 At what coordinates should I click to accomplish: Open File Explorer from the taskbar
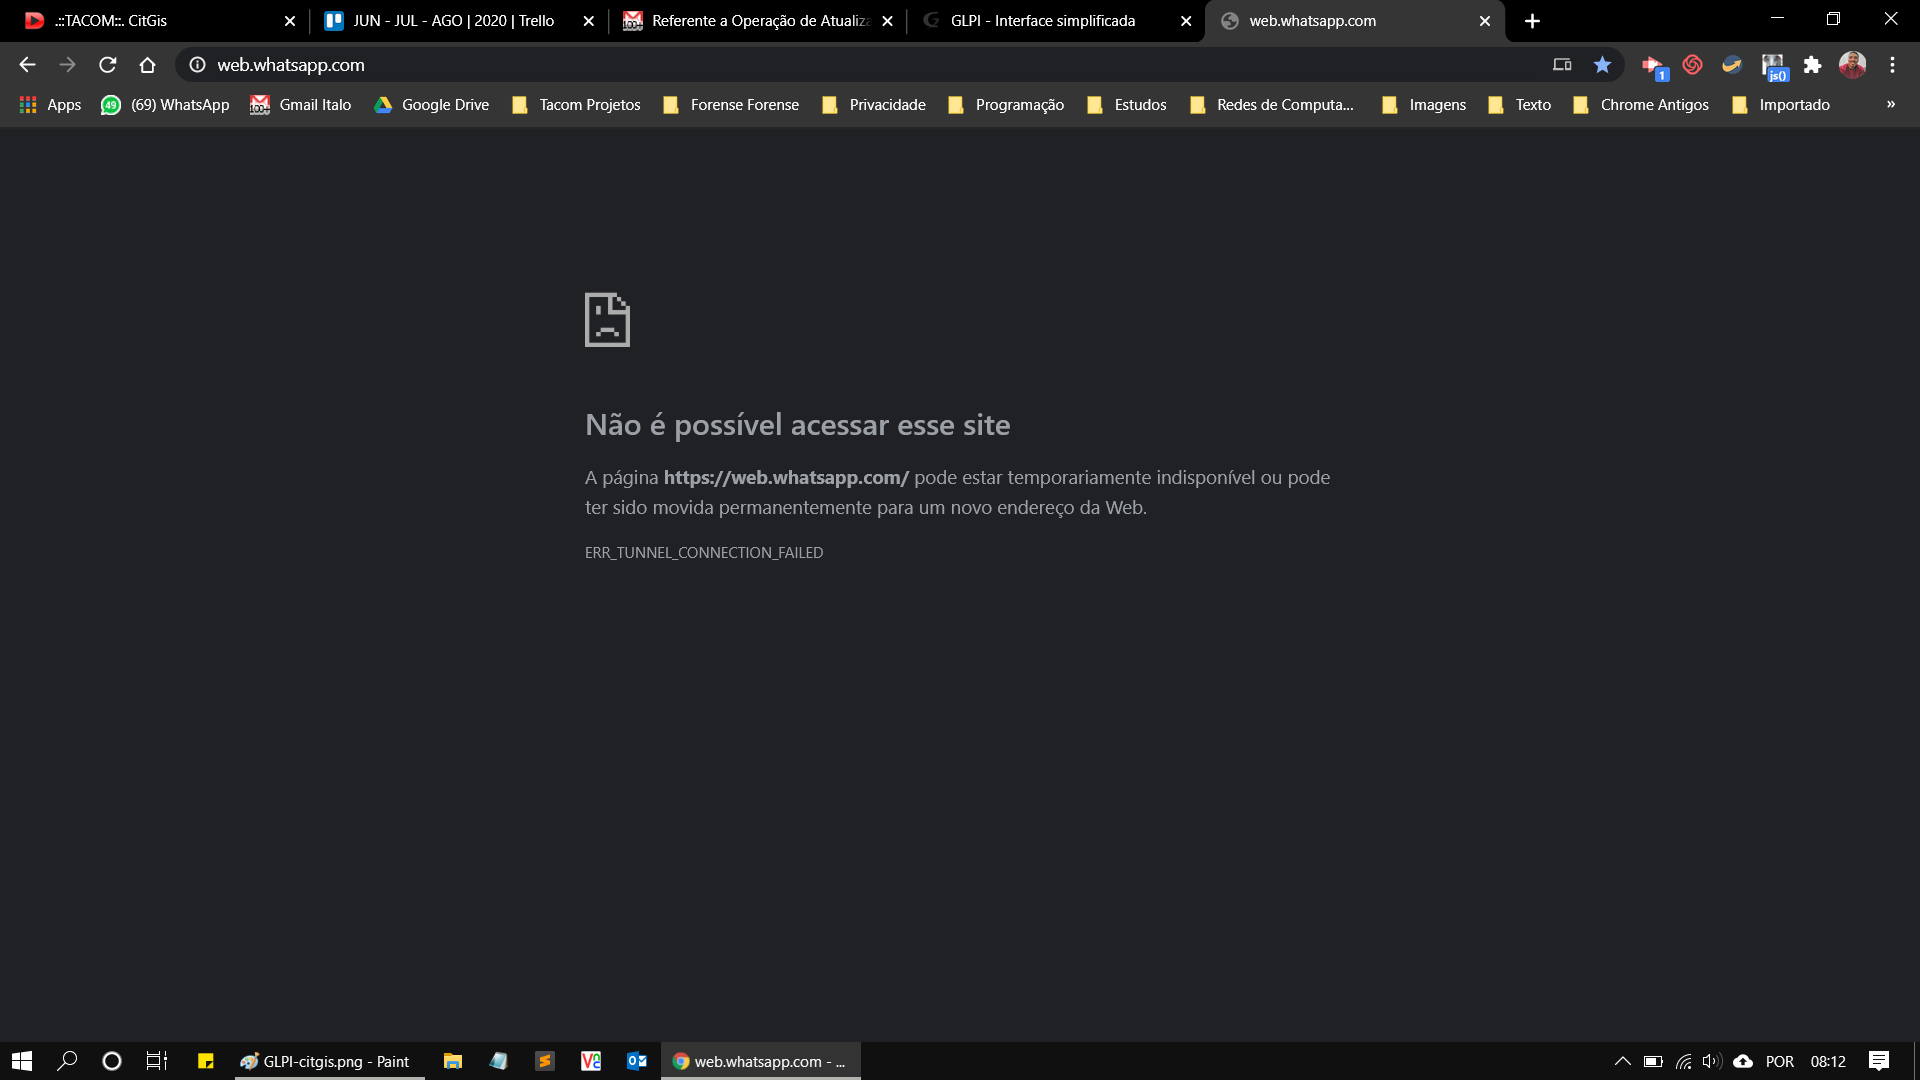pos(453,1061)
